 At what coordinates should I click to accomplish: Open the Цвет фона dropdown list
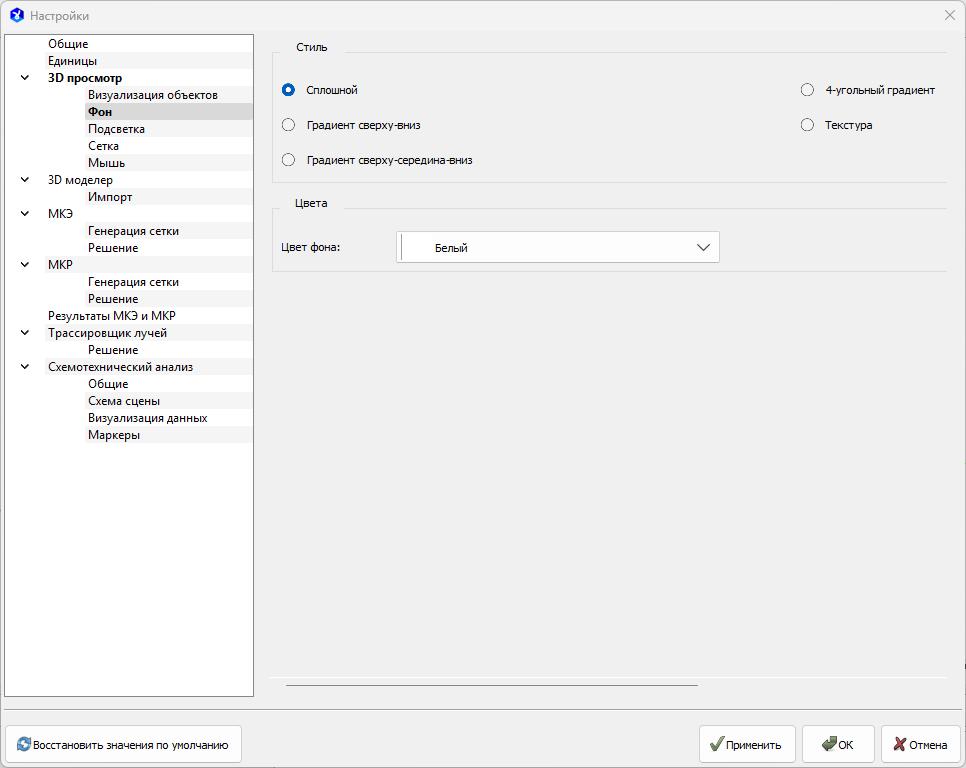point(703,248)
